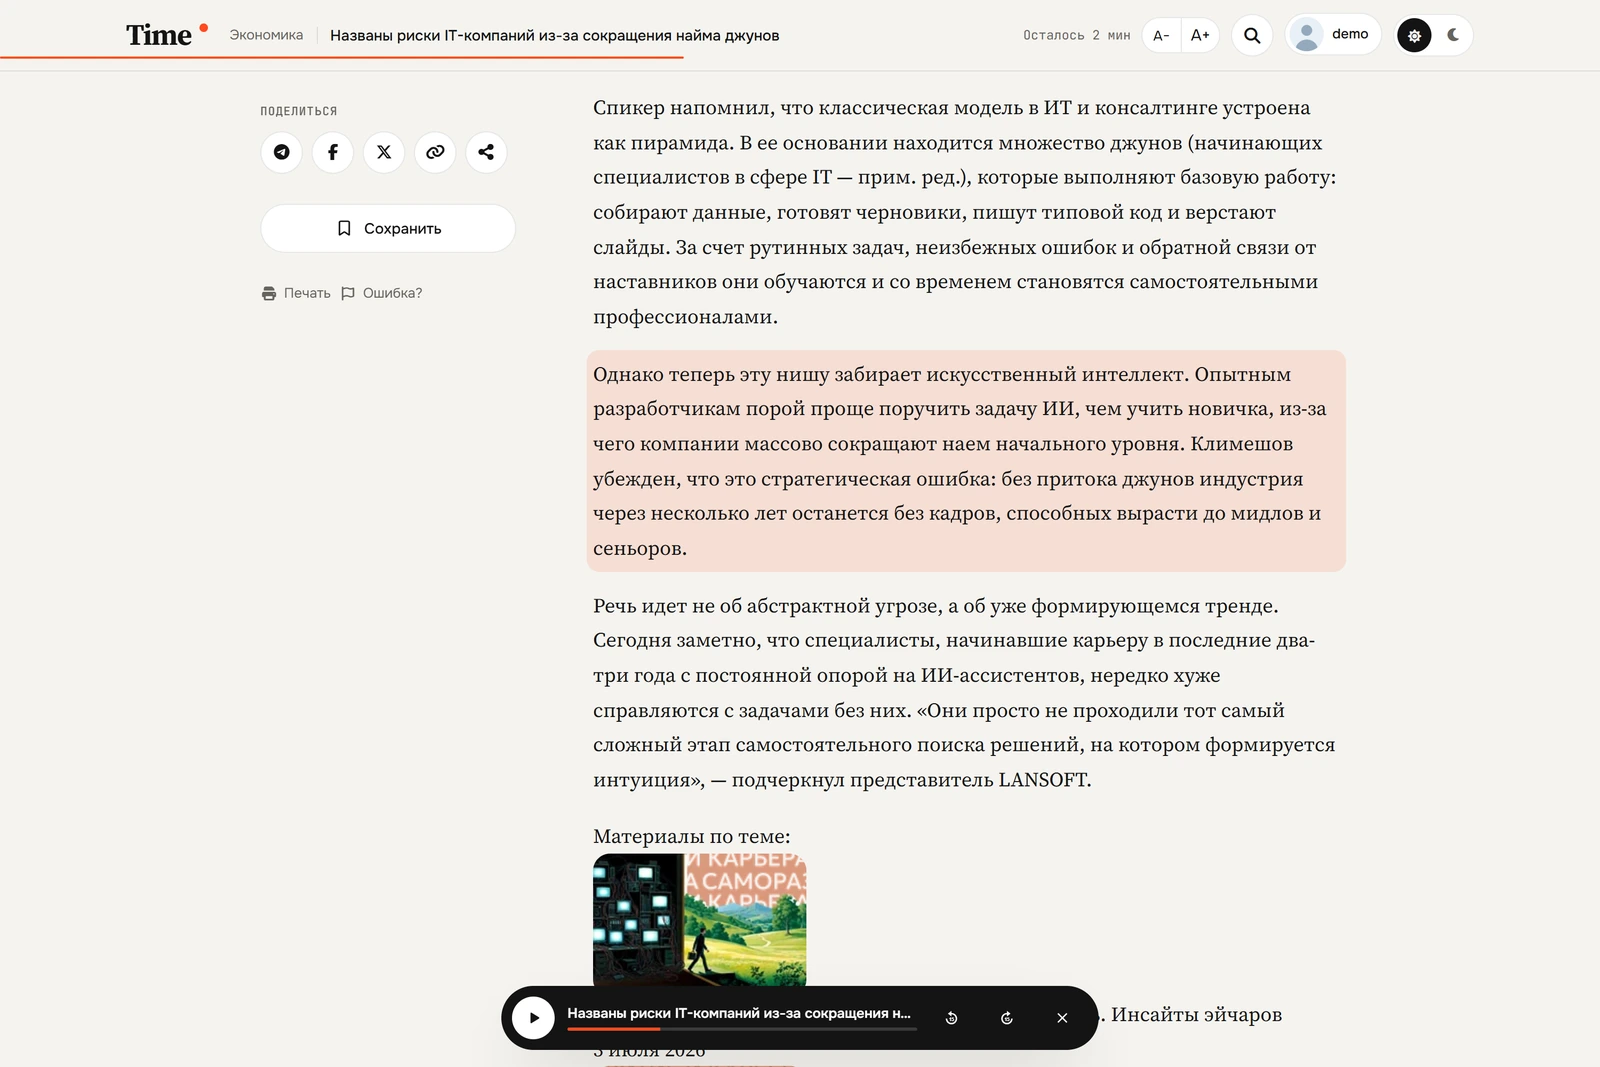Viewport: 1600px width, 1067px height.
Task: Click "Инсайты эйчаров" related link text
Action: tap(1196, 1014)
